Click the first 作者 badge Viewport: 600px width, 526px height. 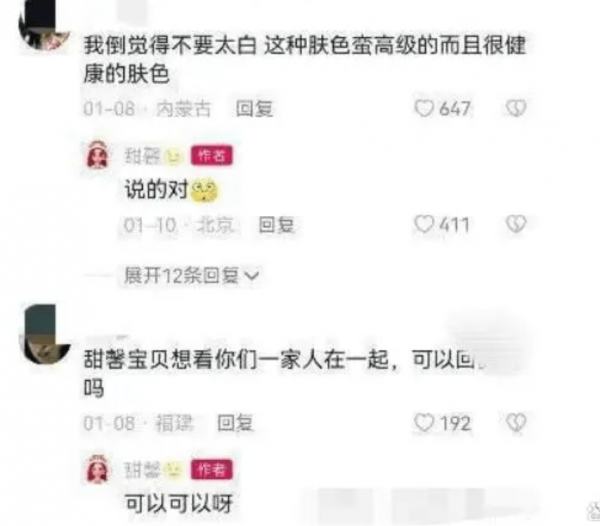(212, 156)
